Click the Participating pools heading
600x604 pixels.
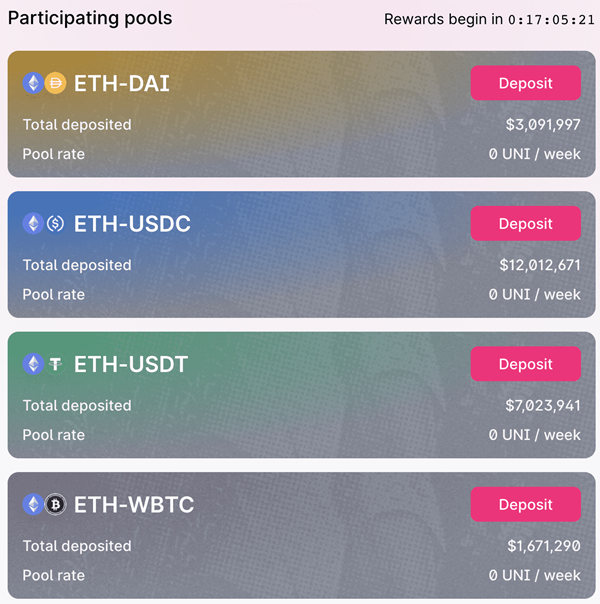point(90,18)
